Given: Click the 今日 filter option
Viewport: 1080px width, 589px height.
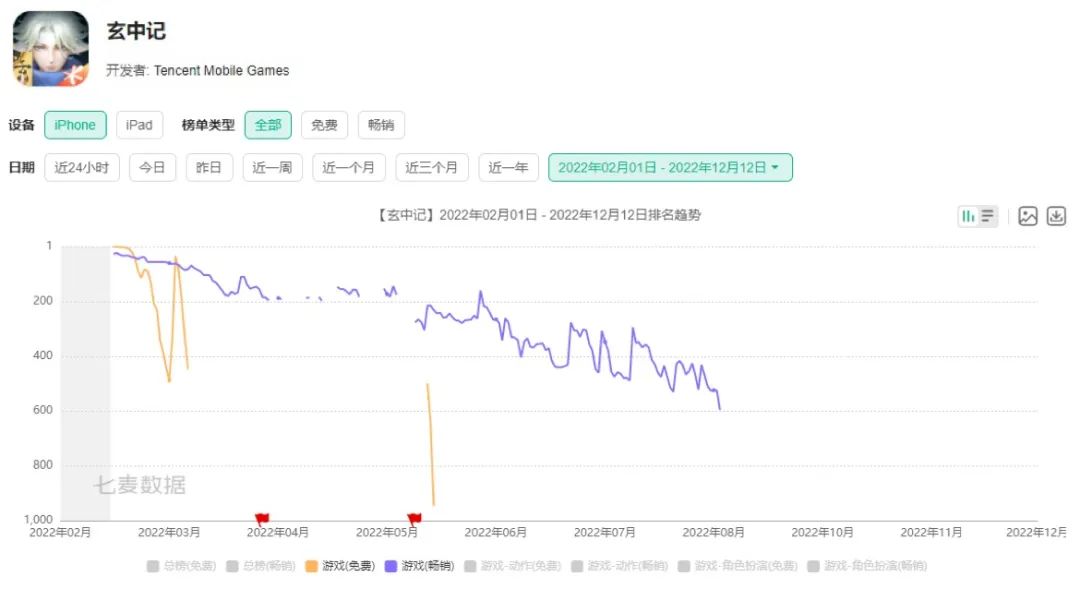Looking at the screenshot, I should tap(152, 167).
